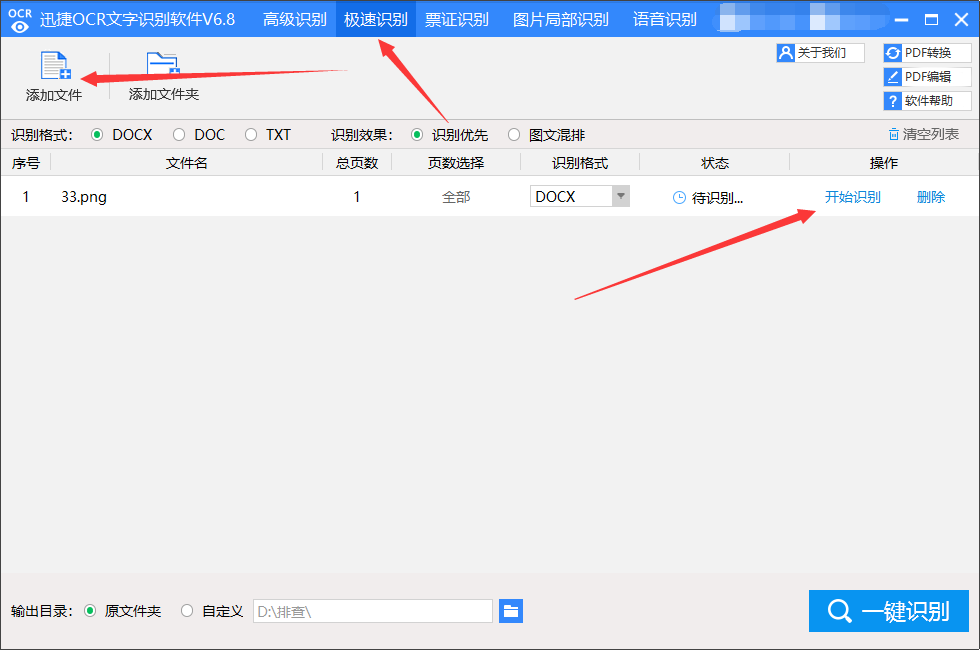Click the OCR eye logo icon
Image resolution: width=980 pixels, height=650 pixels.
20,21
